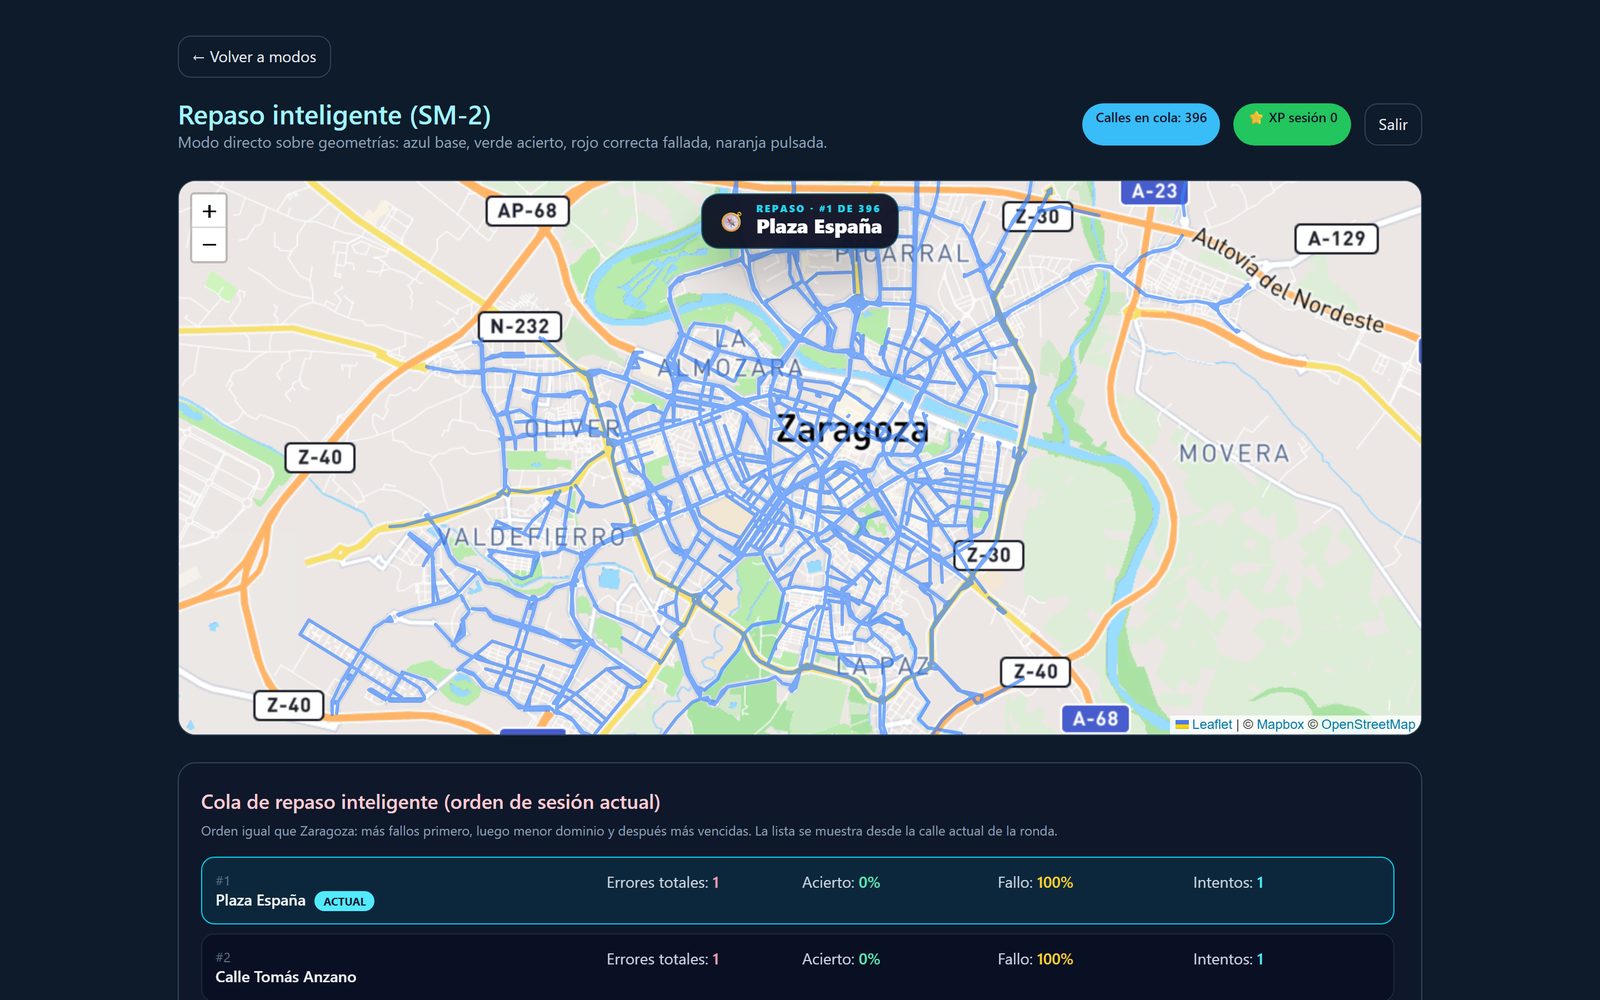Screen dimensions: 1600x1000
Task: Click the Zaragoza city label on map
Action: [x=853, y=430]
